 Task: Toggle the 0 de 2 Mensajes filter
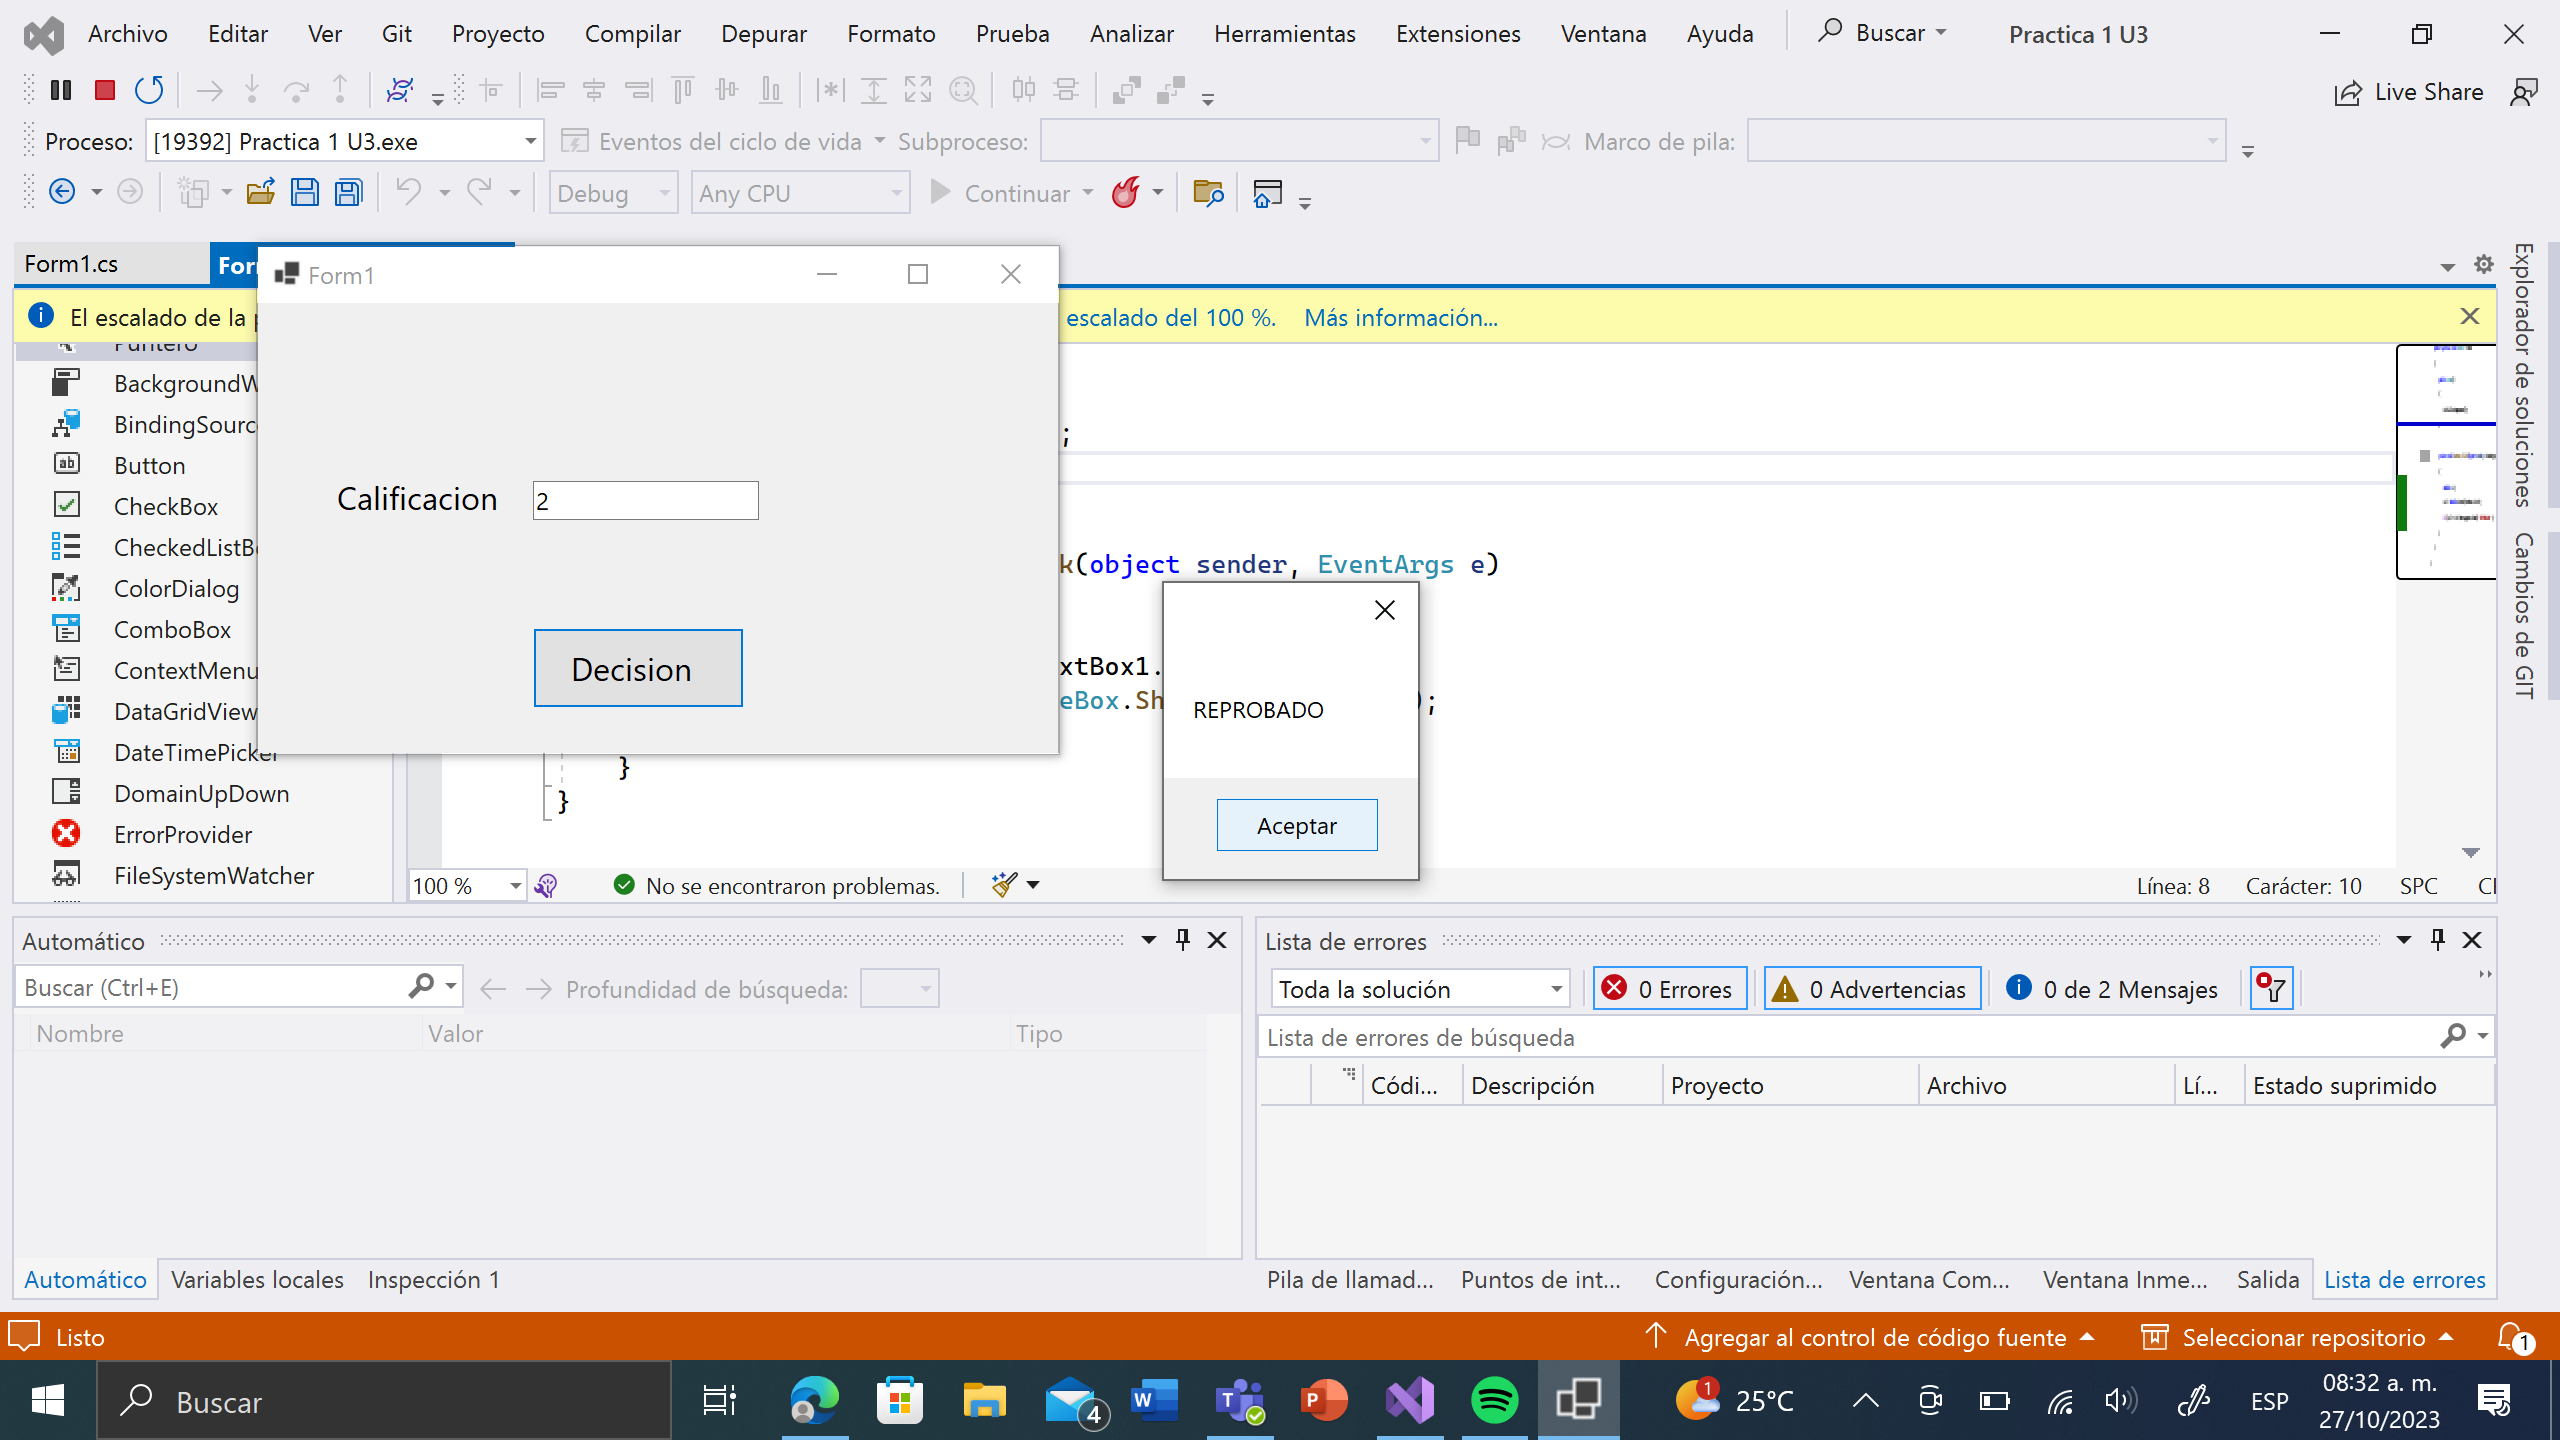(x=2113, y=988)
